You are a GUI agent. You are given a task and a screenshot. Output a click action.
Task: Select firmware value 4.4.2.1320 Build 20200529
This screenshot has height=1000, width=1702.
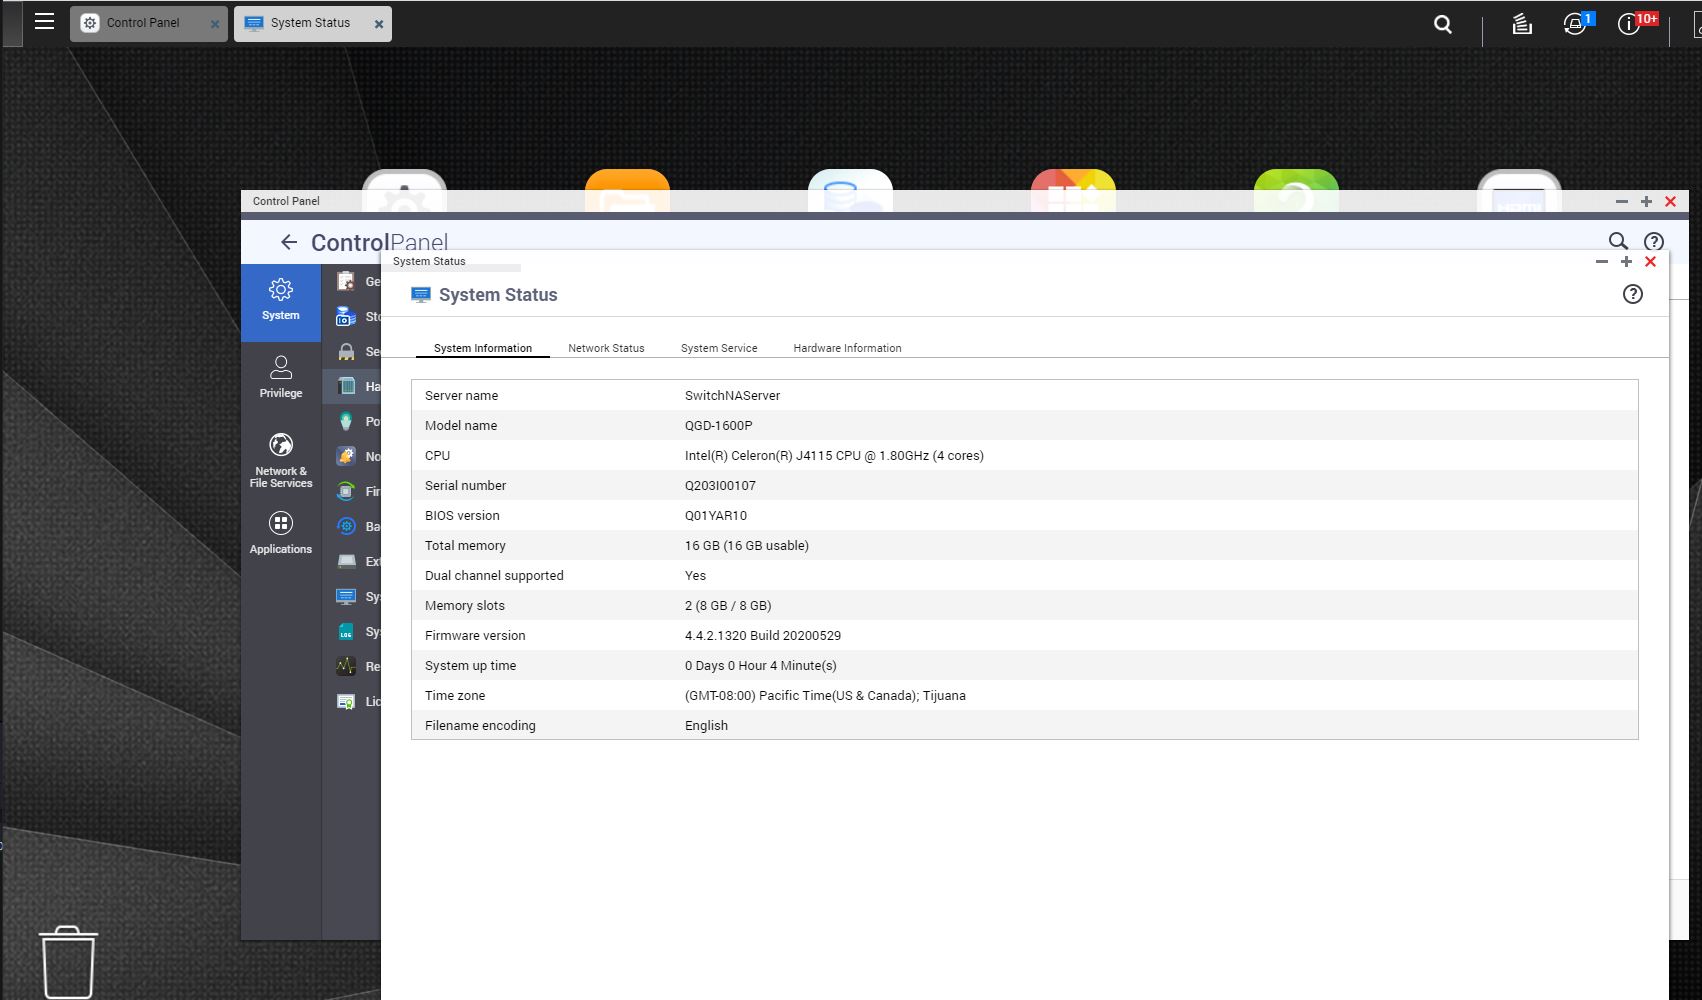pyautogui.click(x=763, y=635)
